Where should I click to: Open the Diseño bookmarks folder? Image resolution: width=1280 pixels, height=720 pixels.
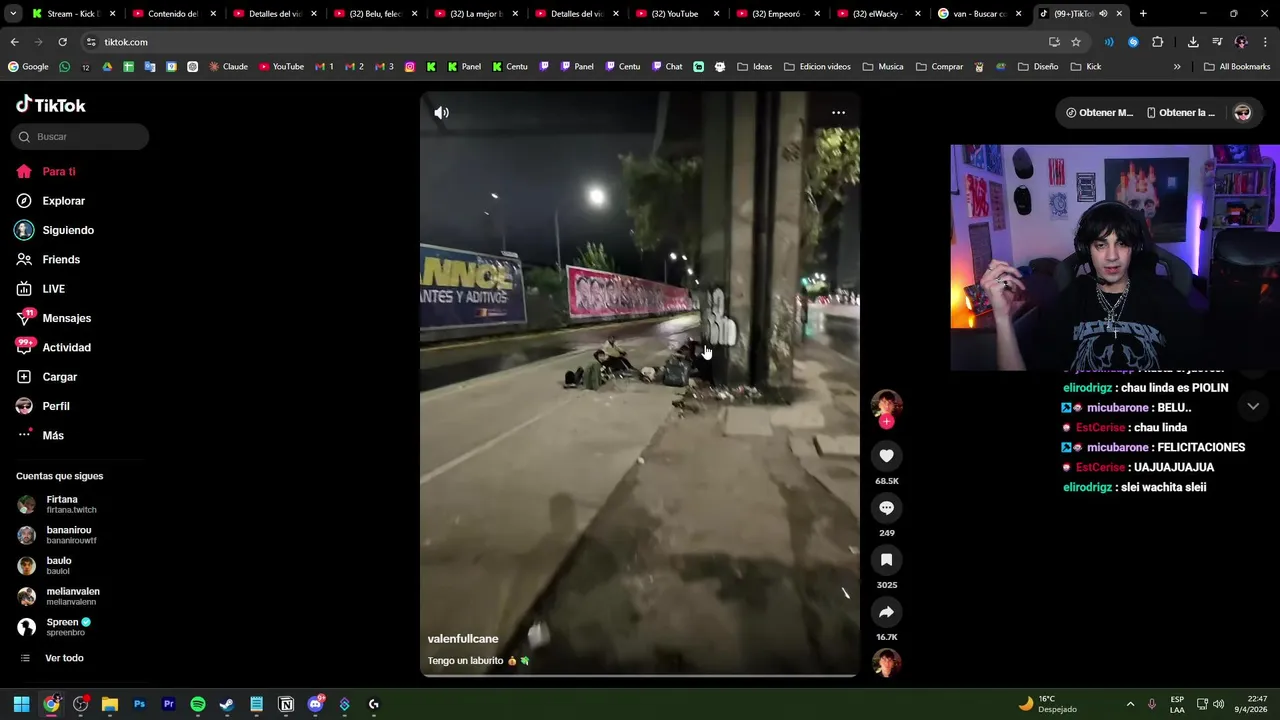(x=1039, y=67)
